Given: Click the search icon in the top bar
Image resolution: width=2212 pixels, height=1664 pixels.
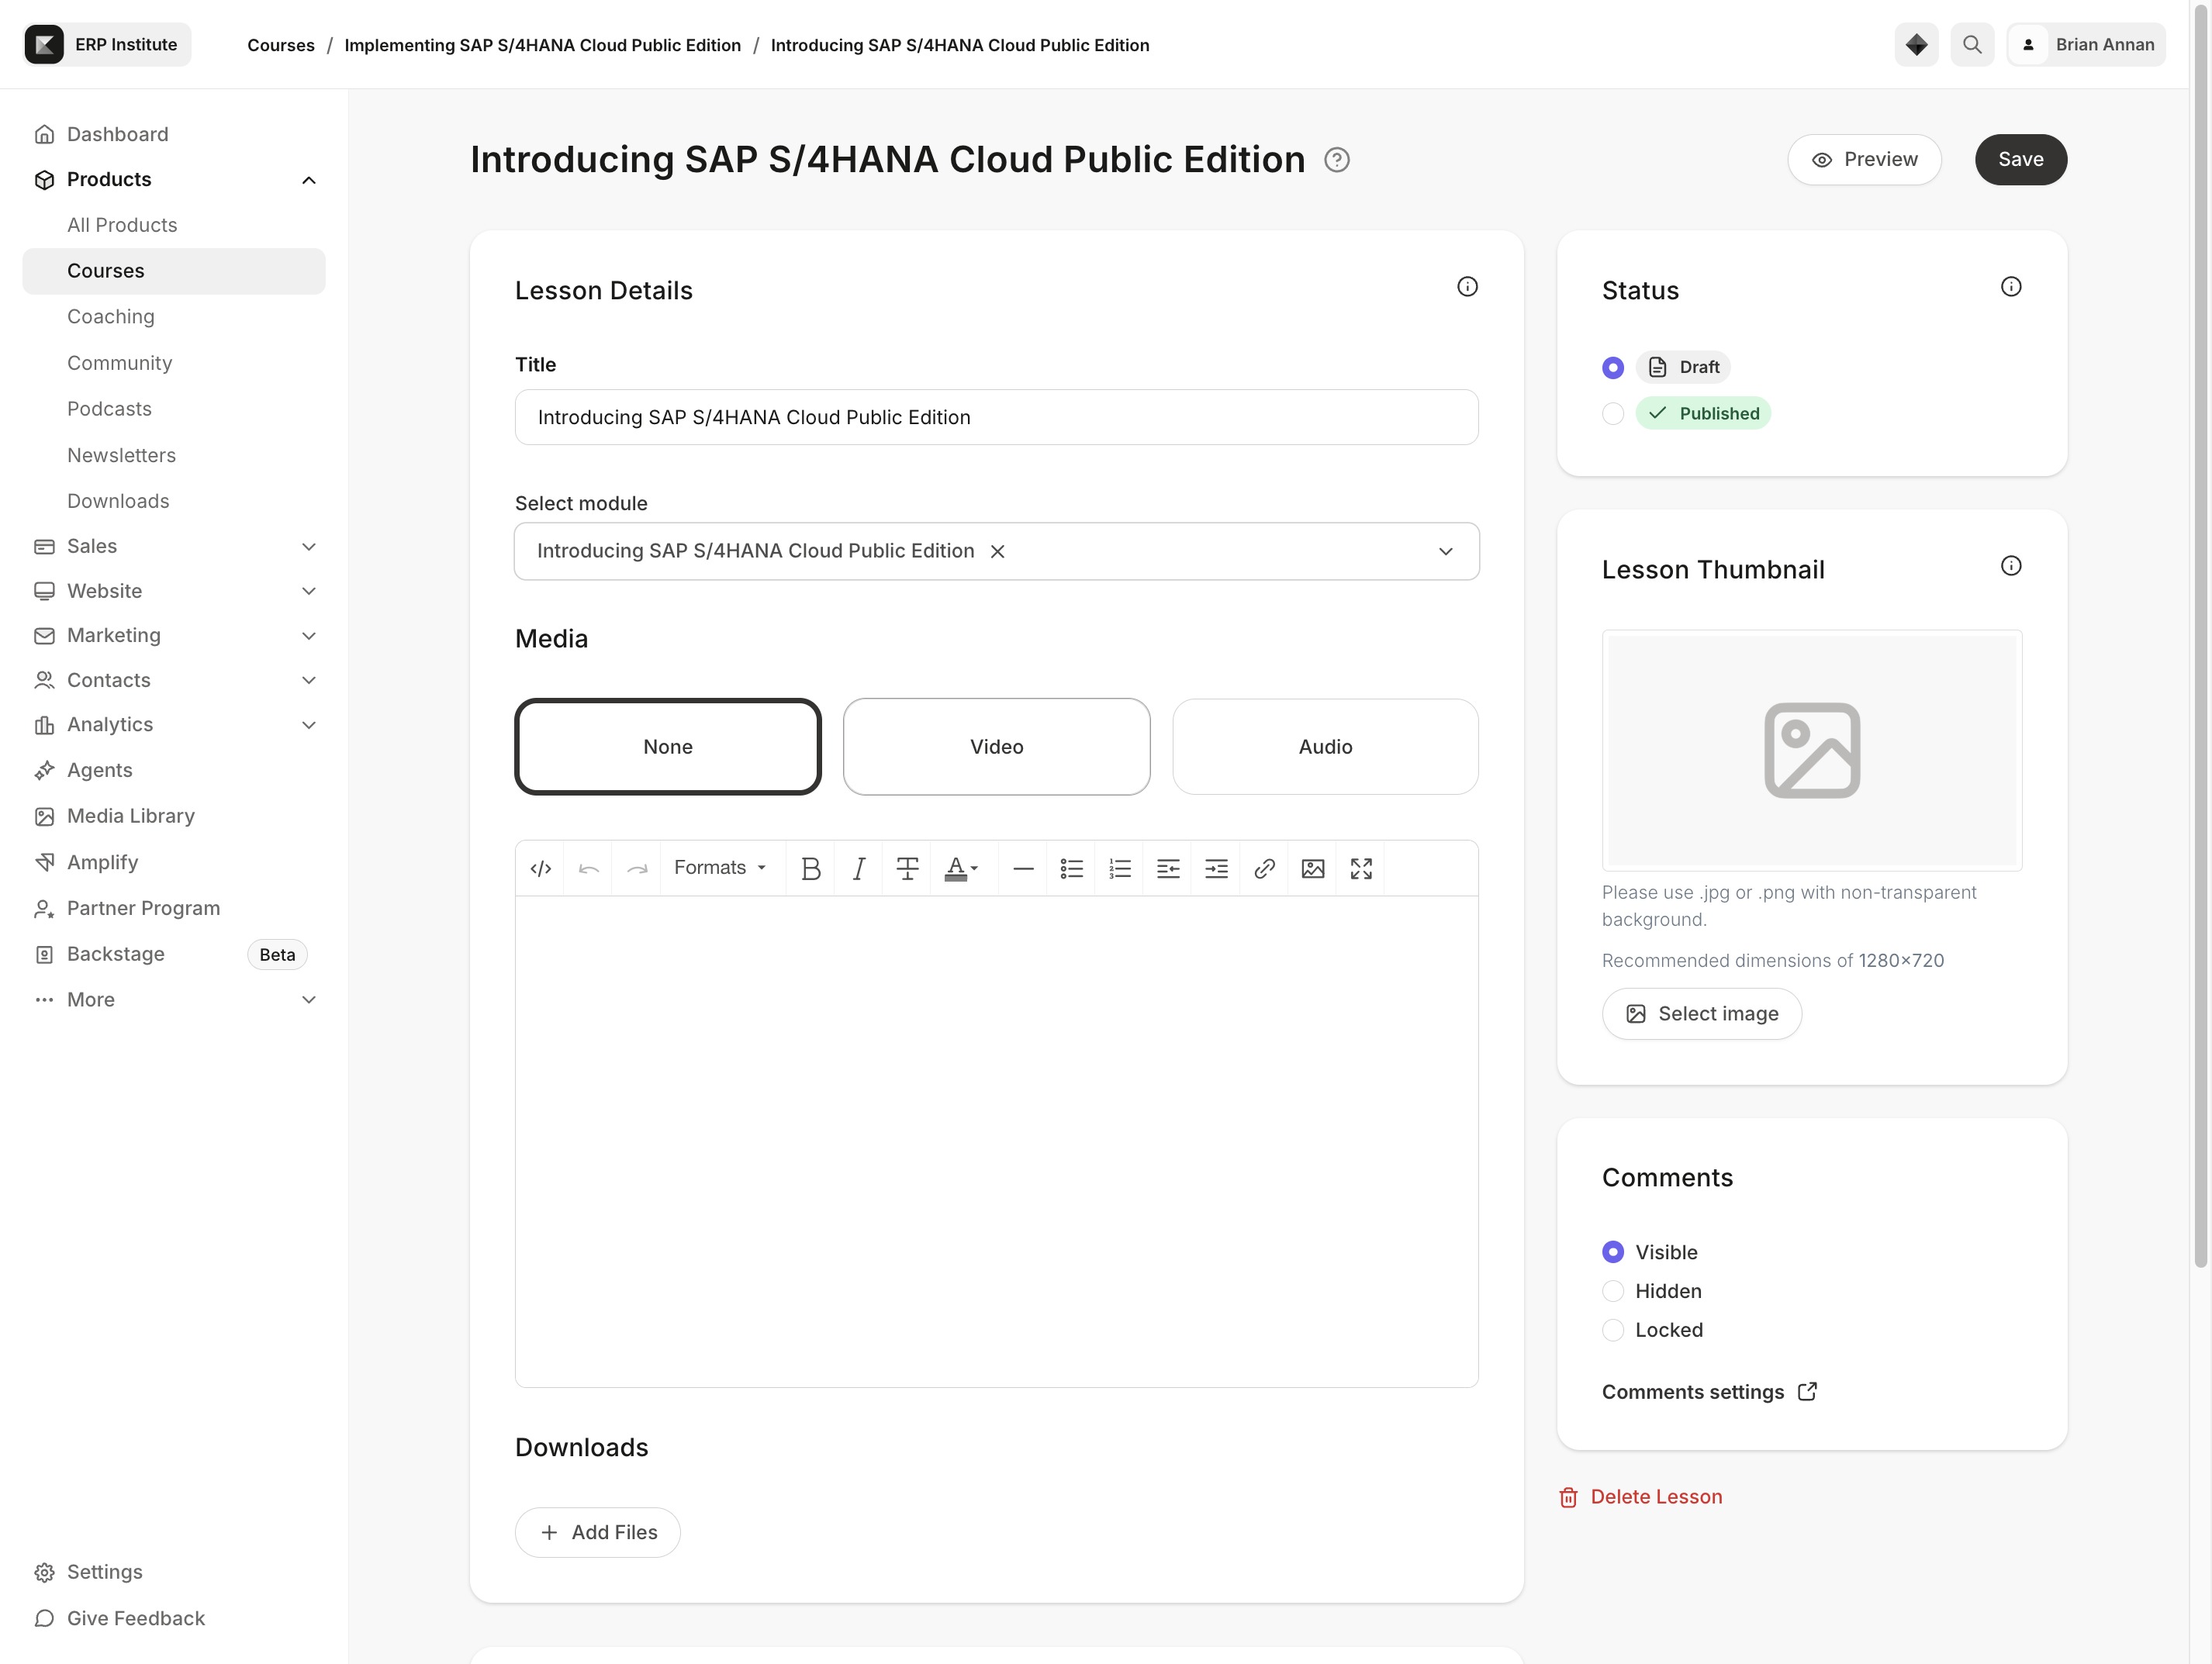Looking at the screenshot, I should coord(1972,45).
